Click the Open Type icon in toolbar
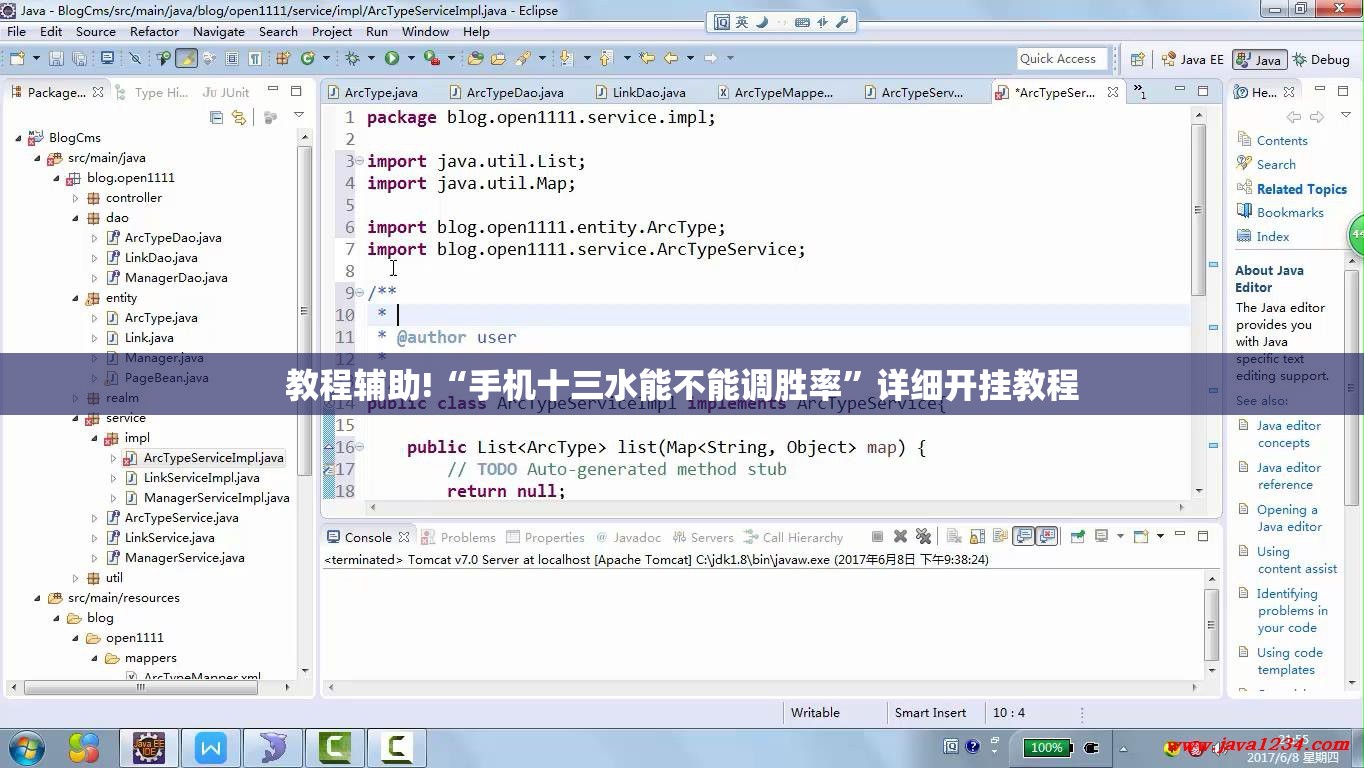 (476, 59)
